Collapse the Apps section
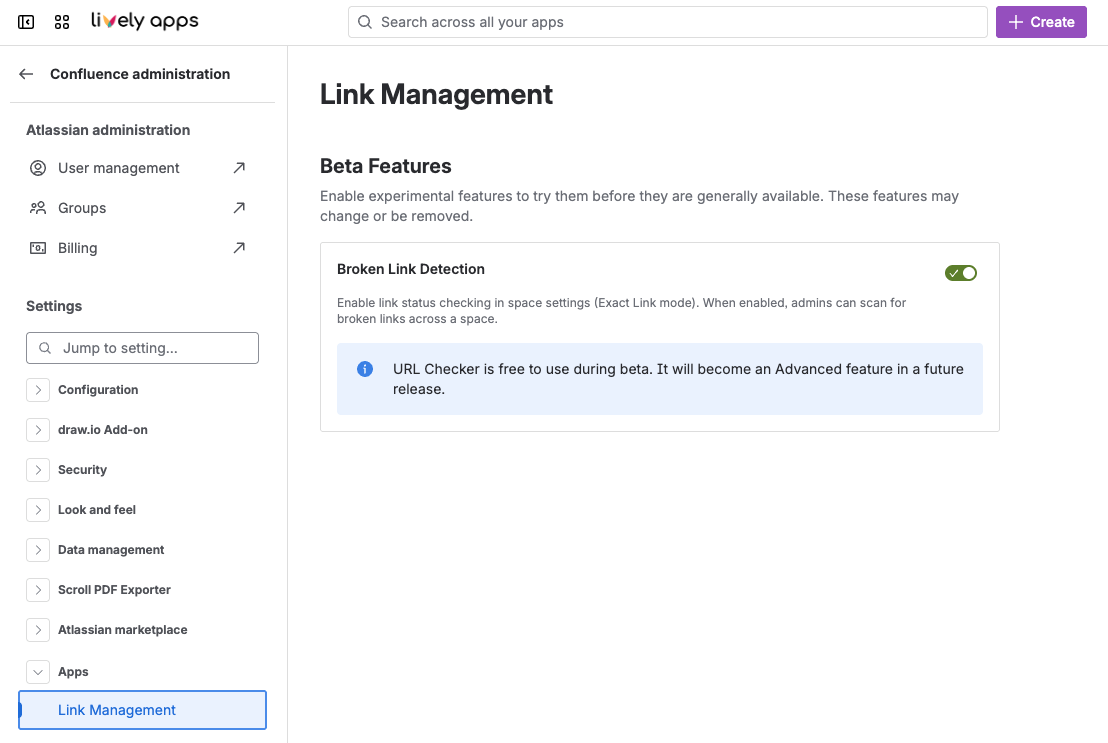This screenshot has width=1108, height=743. pyautogui.click(x=38, y=672)
